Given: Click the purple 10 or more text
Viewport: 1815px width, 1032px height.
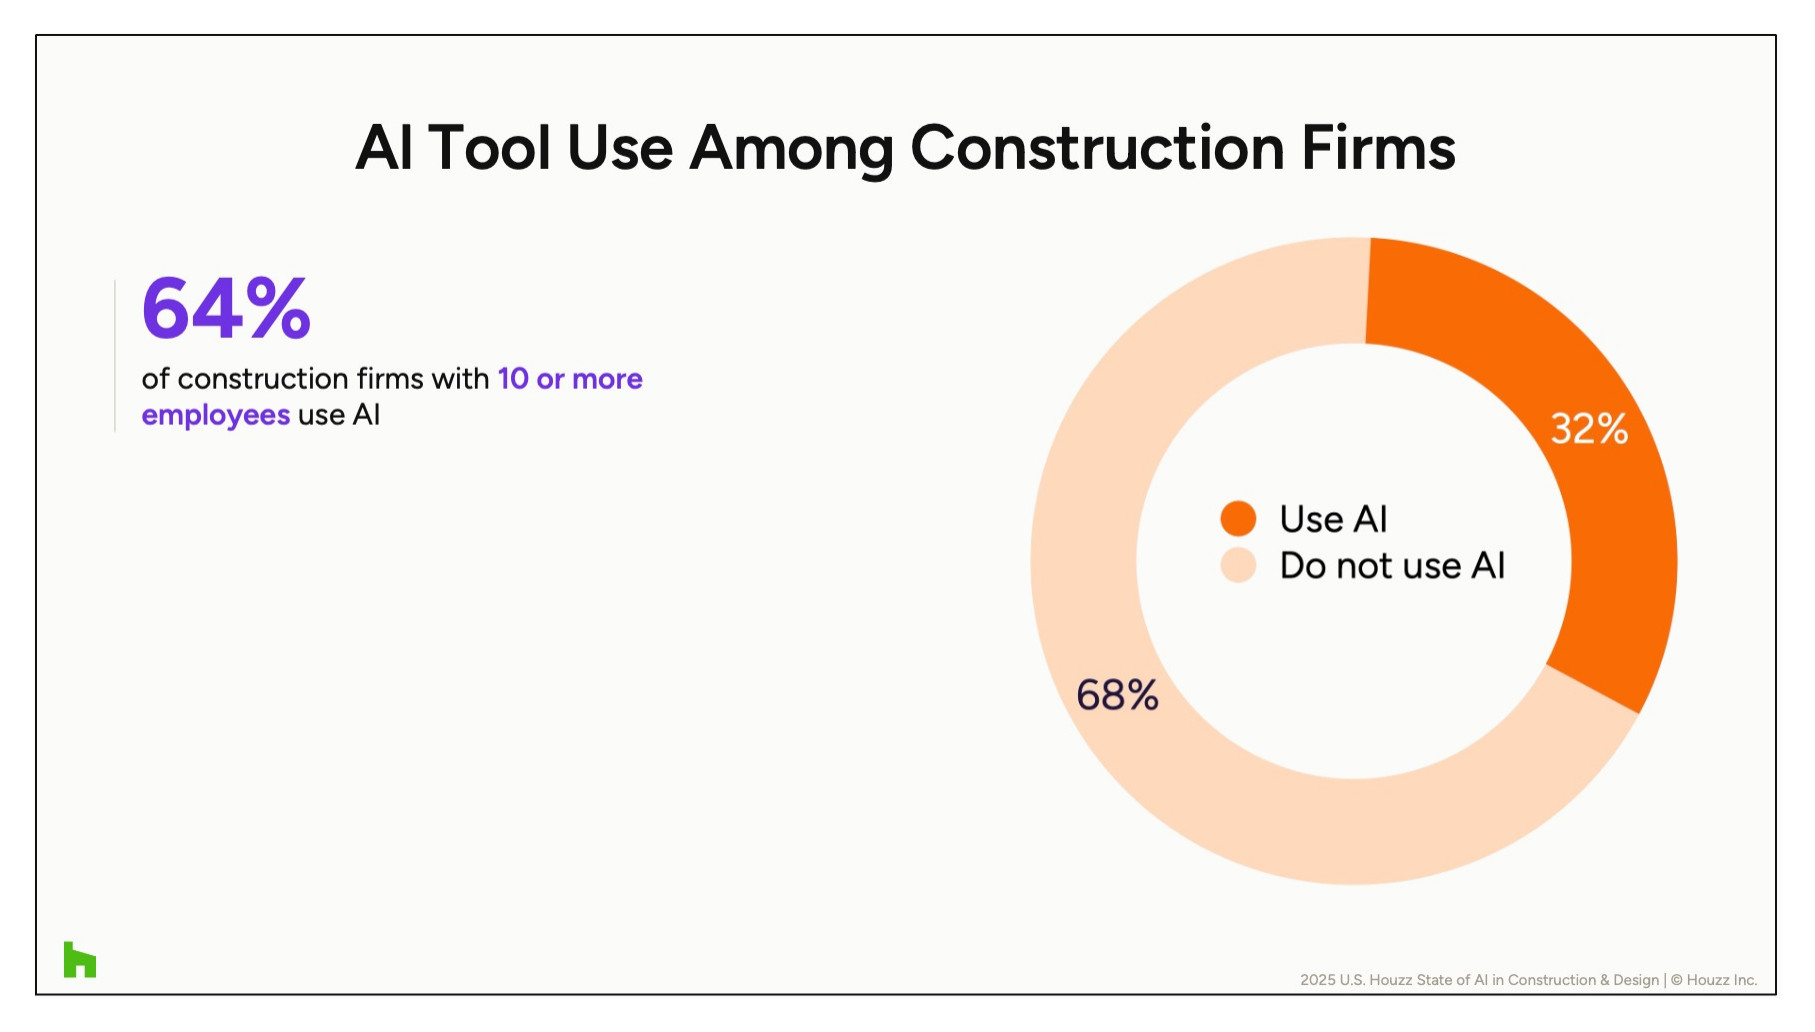Looking at the screenshot, I should click(x=570, y=379).
